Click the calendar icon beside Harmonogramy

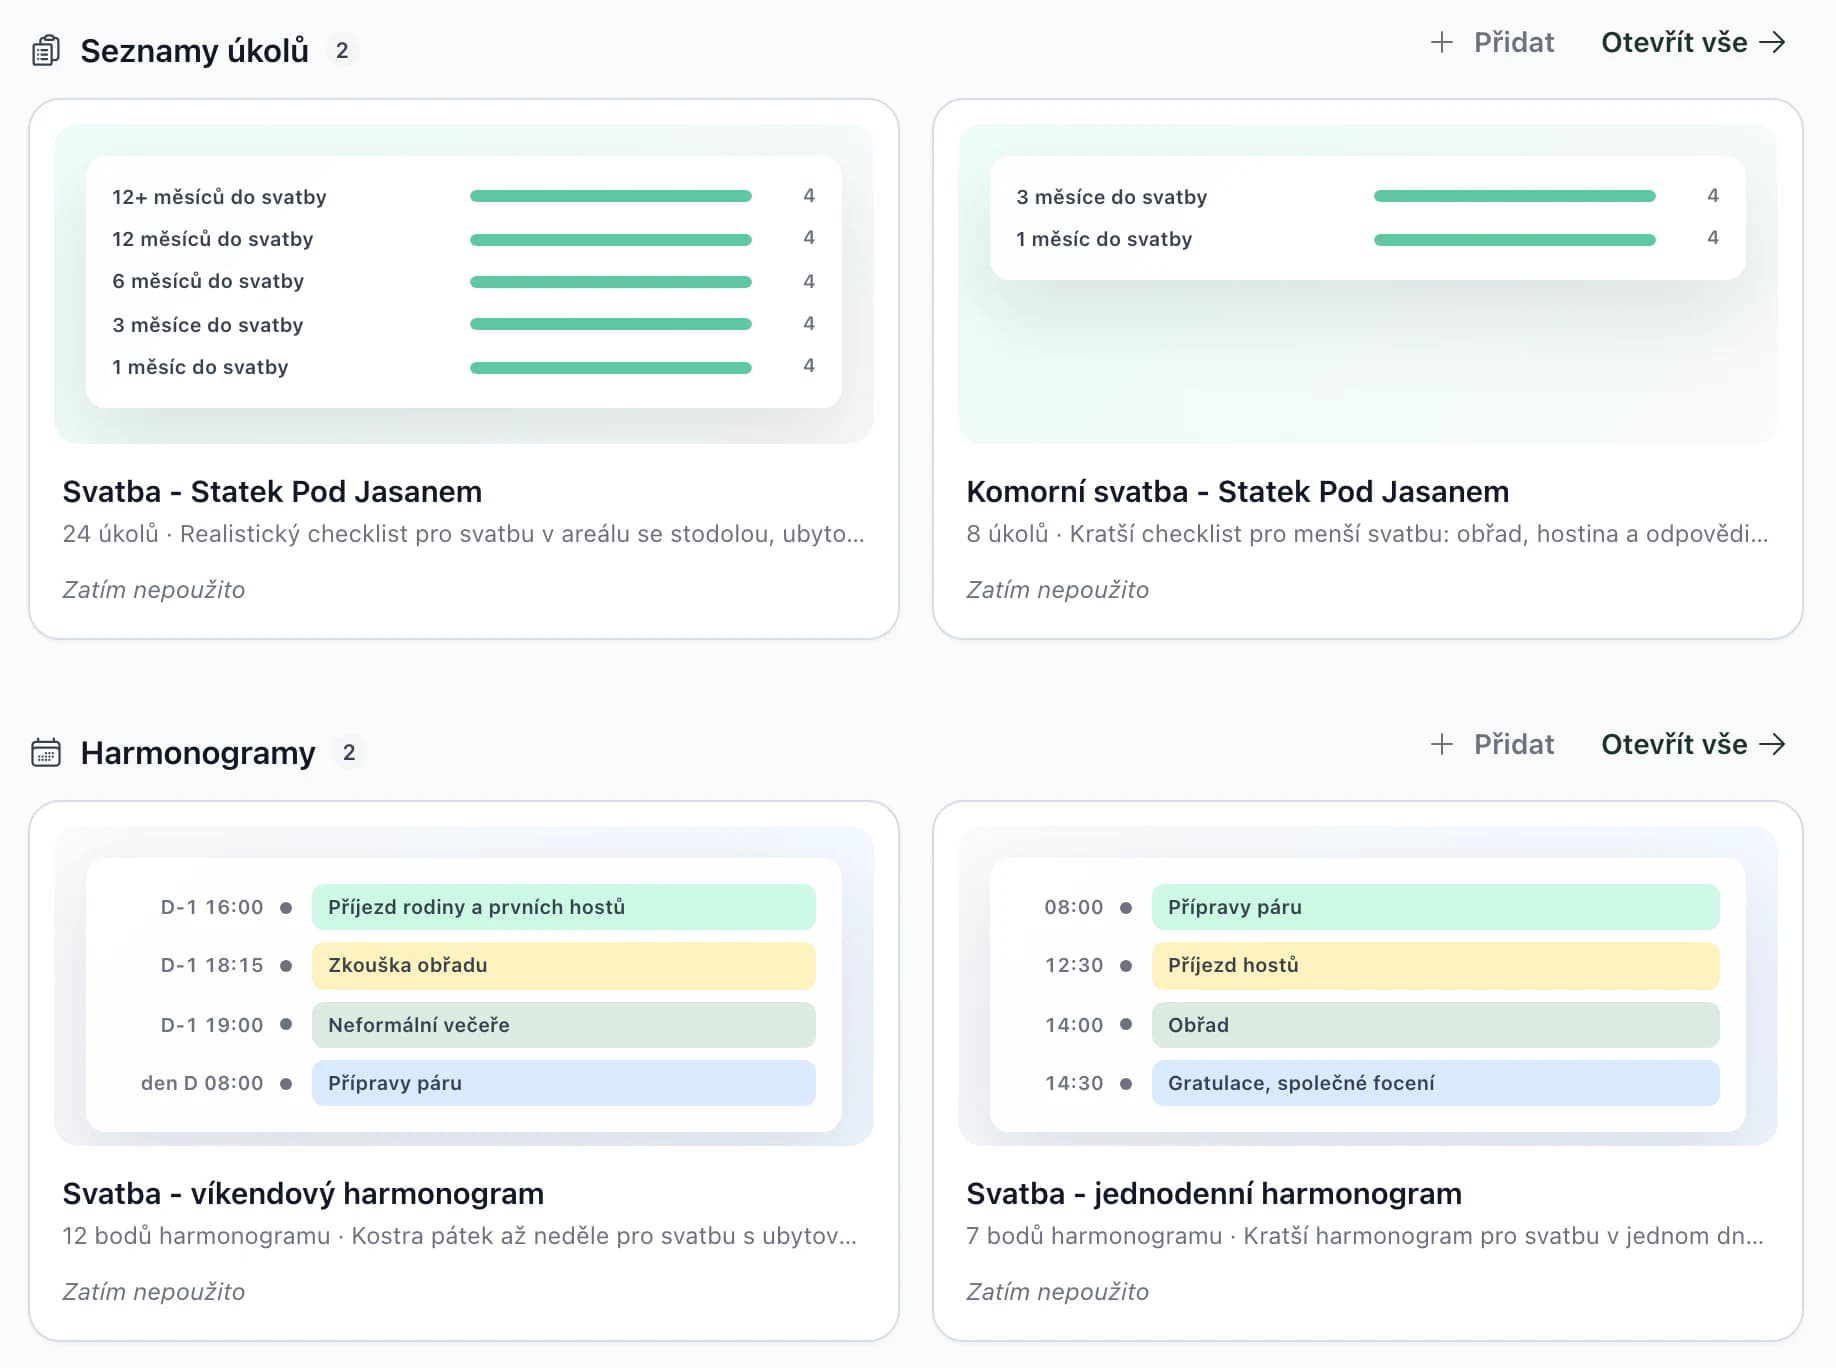(46, 752)
